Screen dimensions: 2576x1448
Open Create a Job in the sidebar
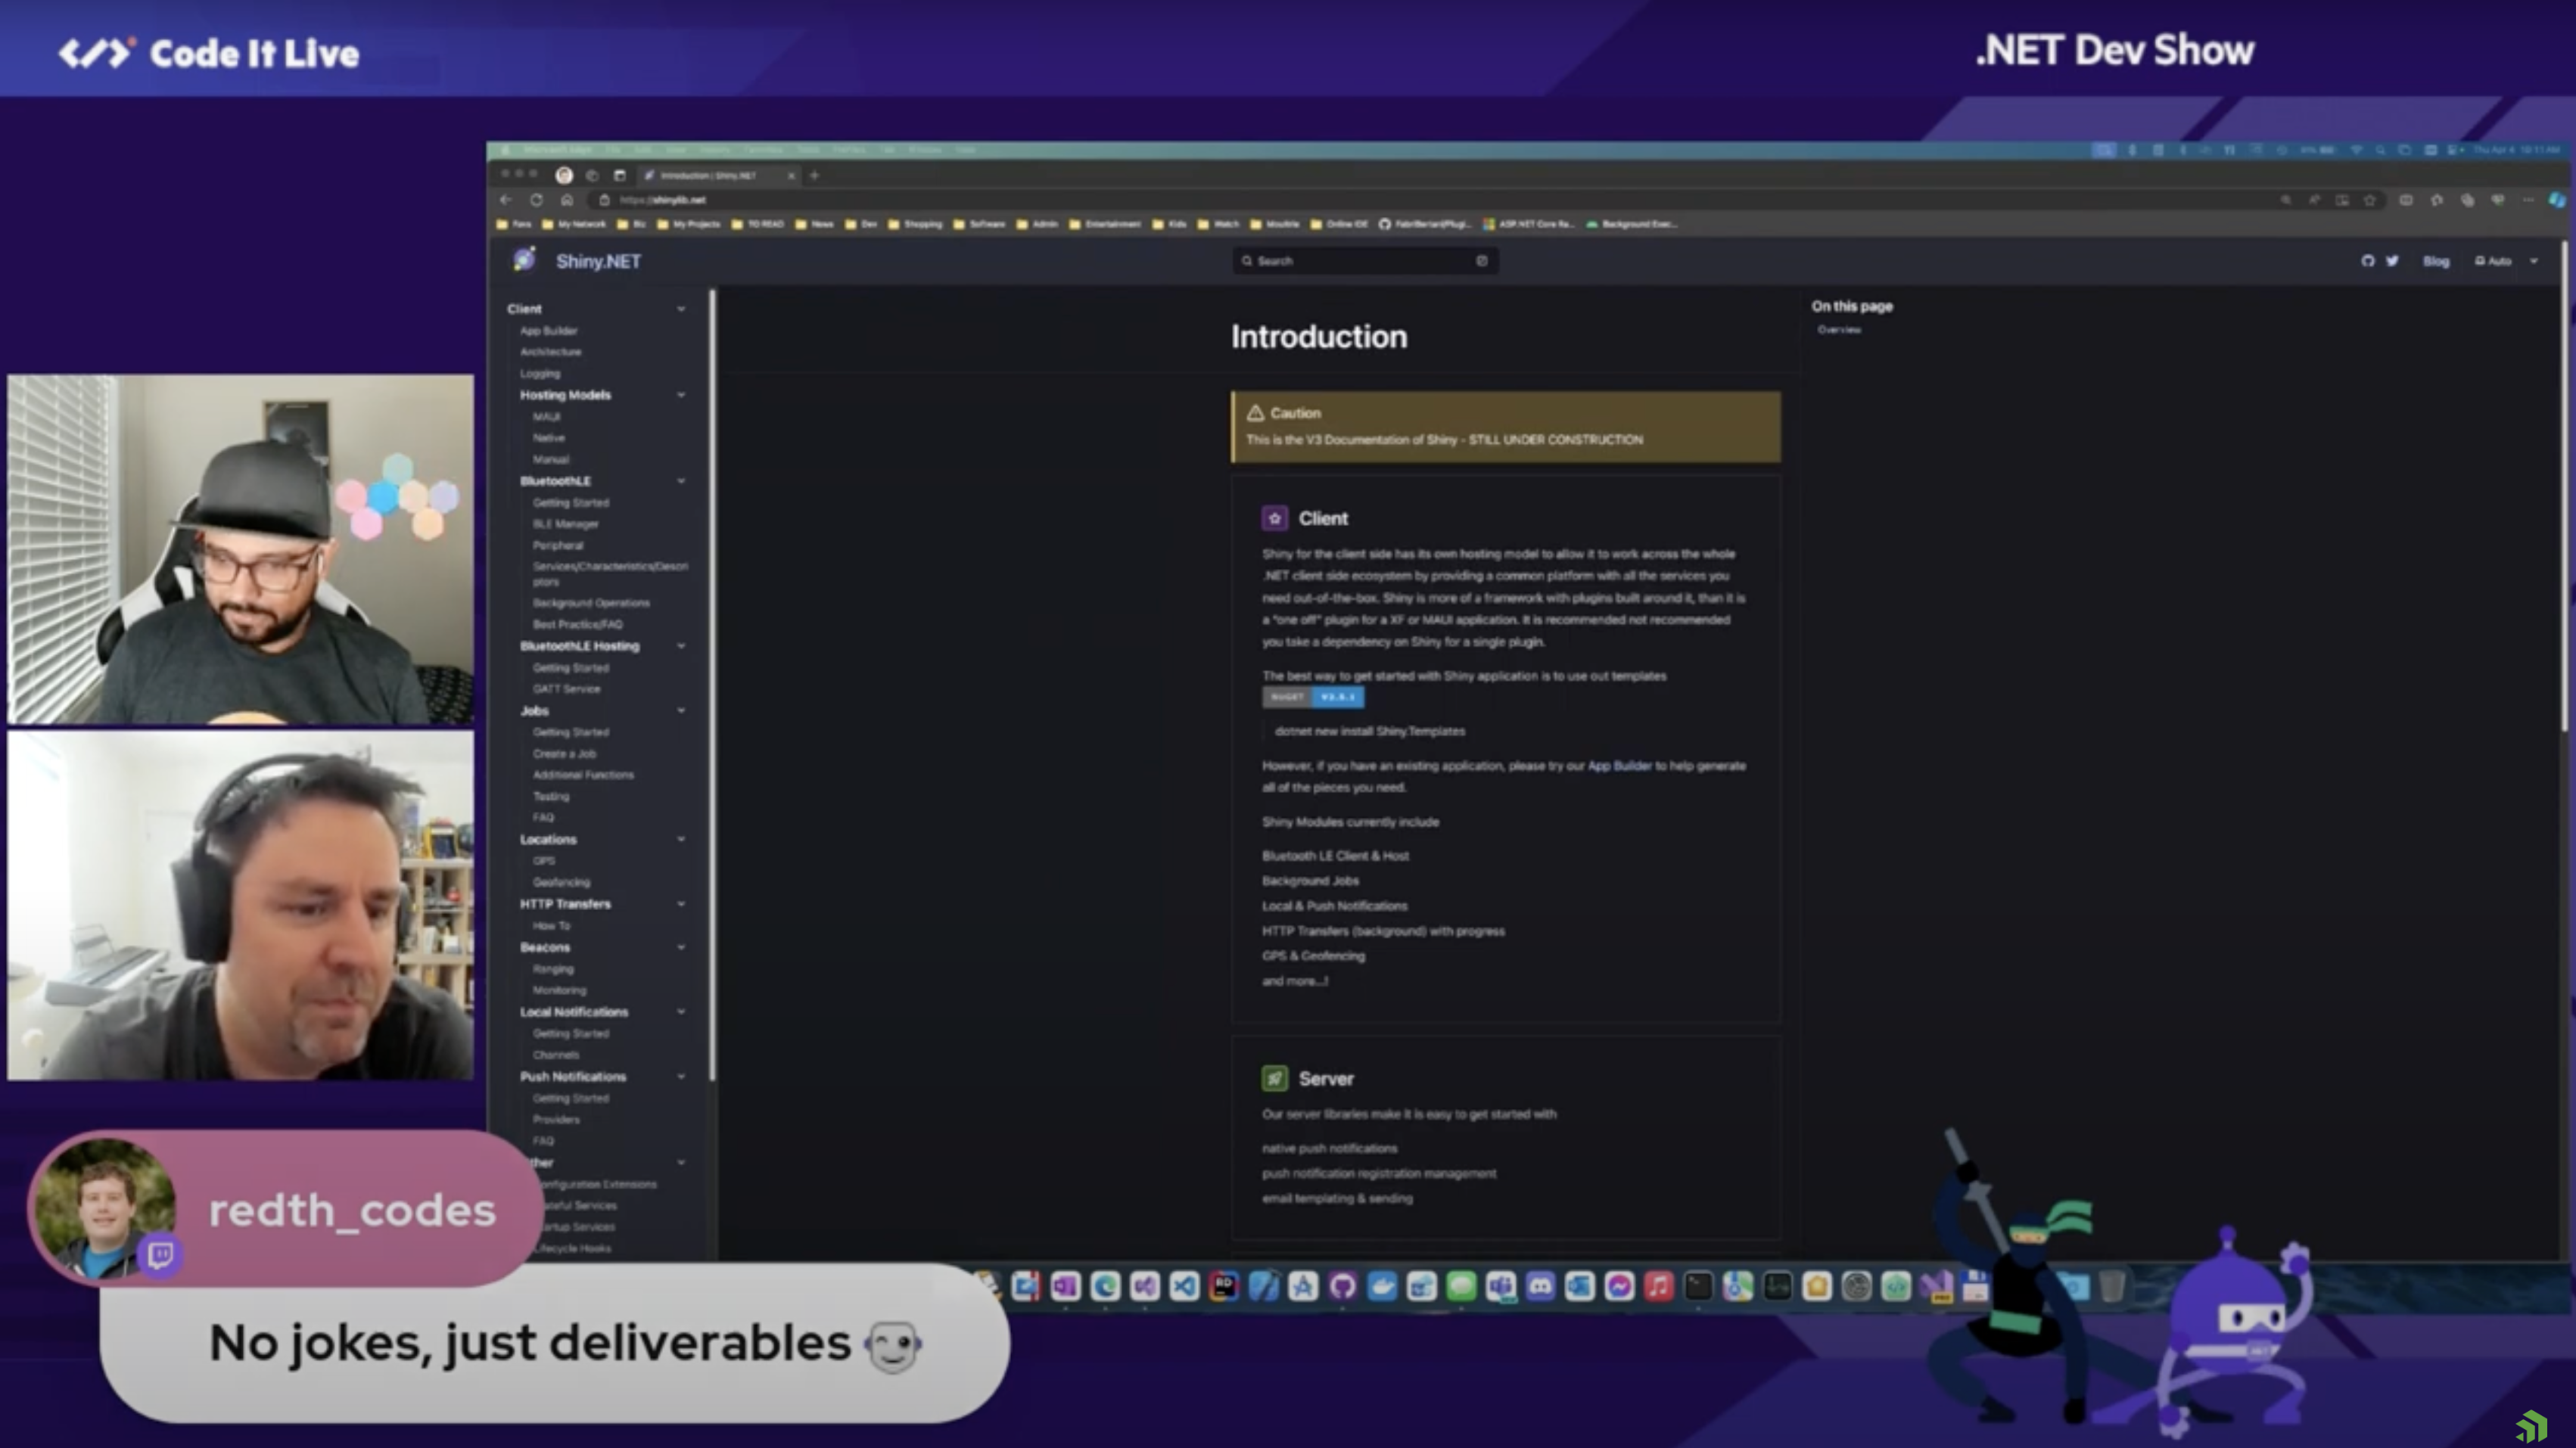(564, 754)
